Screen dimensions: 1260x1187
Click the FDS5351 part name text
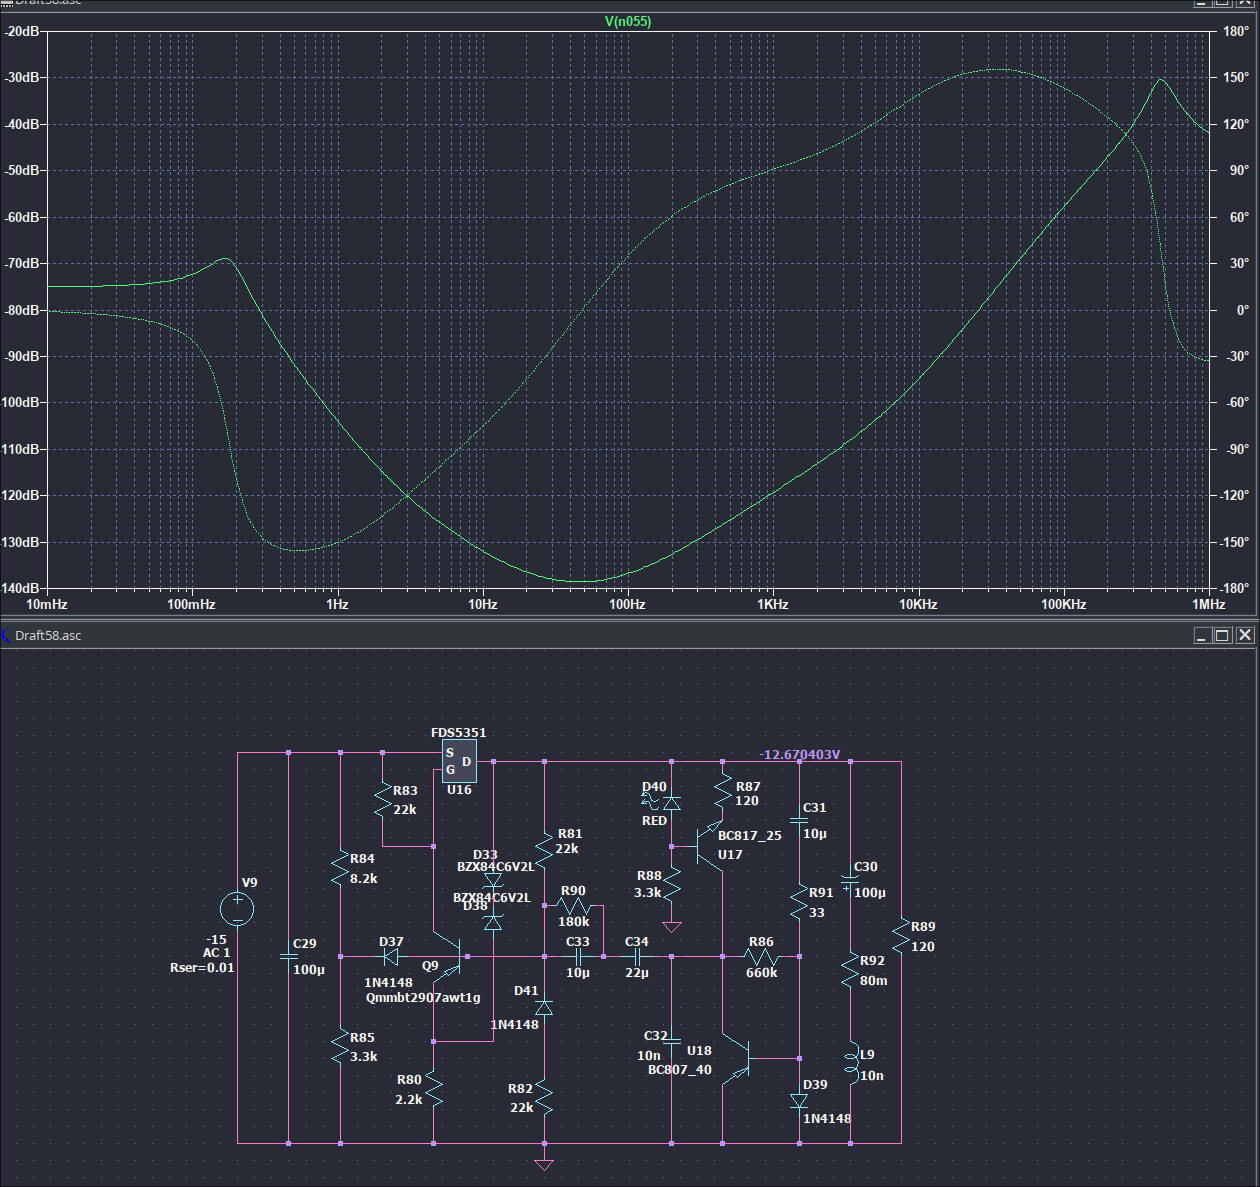[x=459, y=732]
